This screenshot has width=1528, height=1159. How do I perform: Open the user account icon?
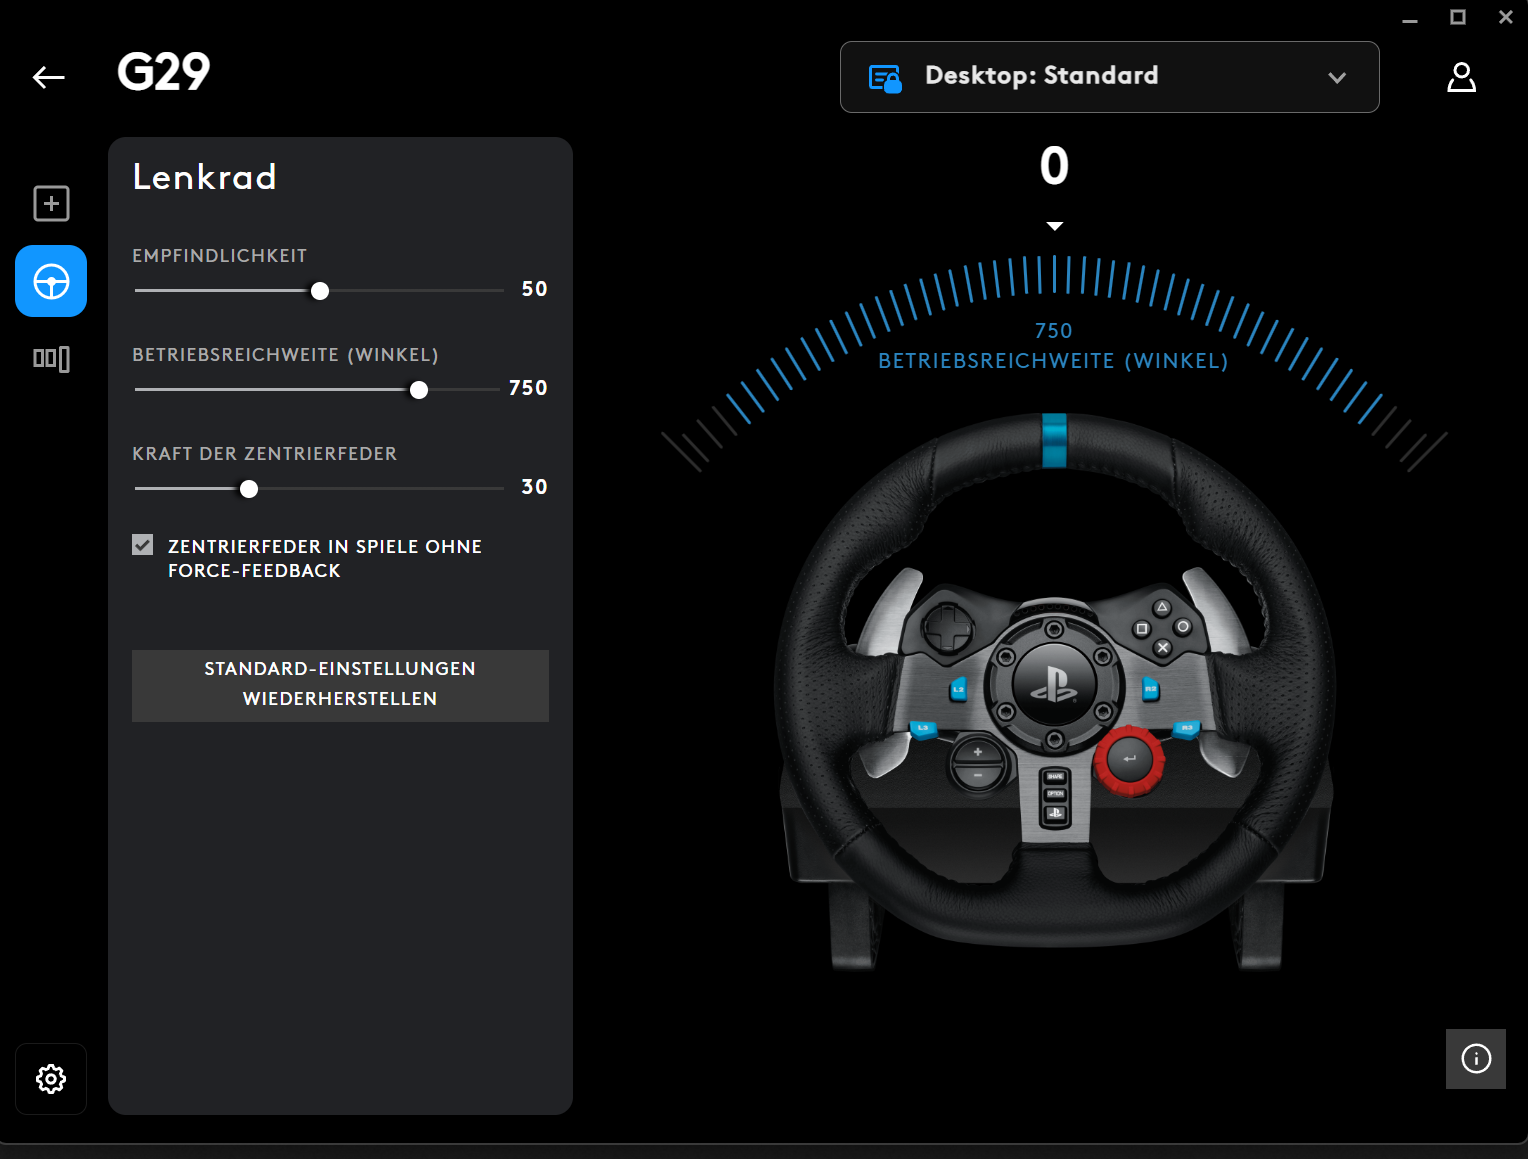[1461, 77]
